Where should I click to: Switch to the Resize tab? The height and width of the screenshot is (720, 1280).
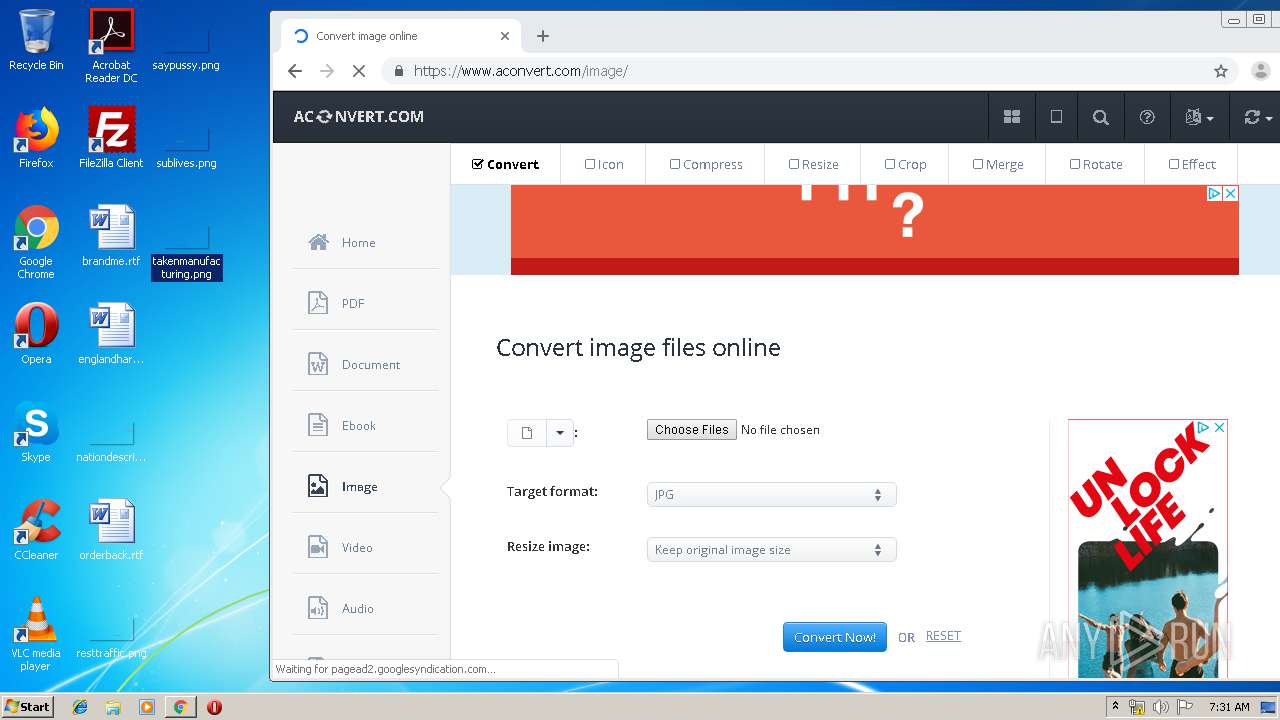click(813, 164)
